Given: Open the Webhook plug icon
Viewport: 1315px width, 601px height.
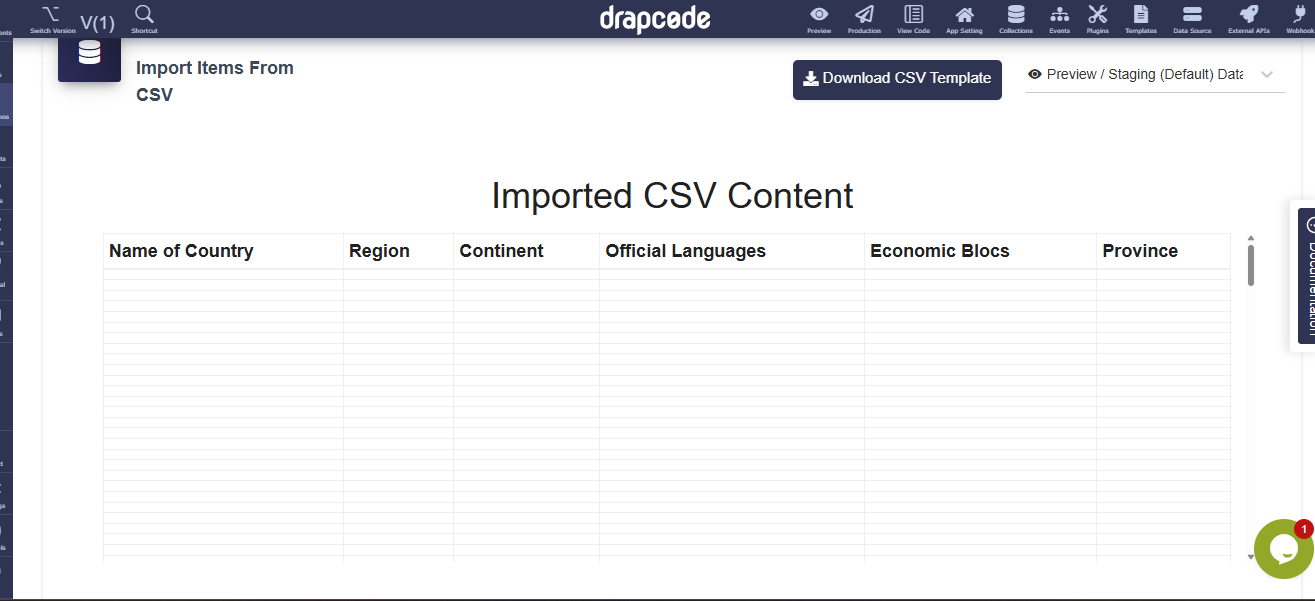Looking at the screenshot, I should [x=1300, y=15].
